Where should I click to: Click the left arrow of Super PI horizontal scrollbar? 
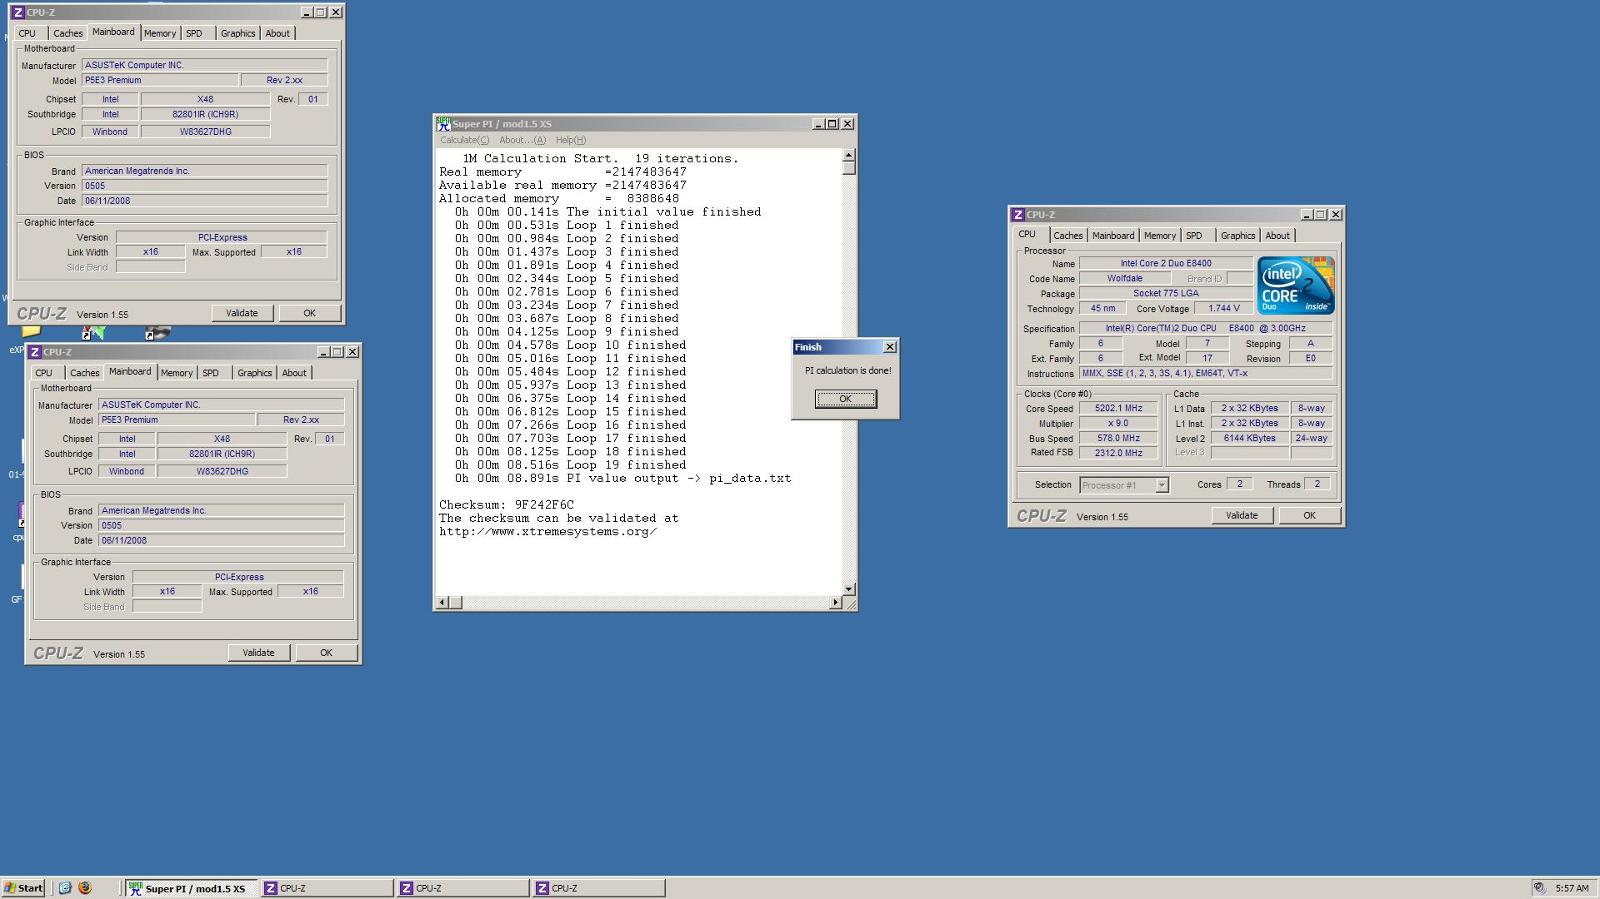point(442,603)
